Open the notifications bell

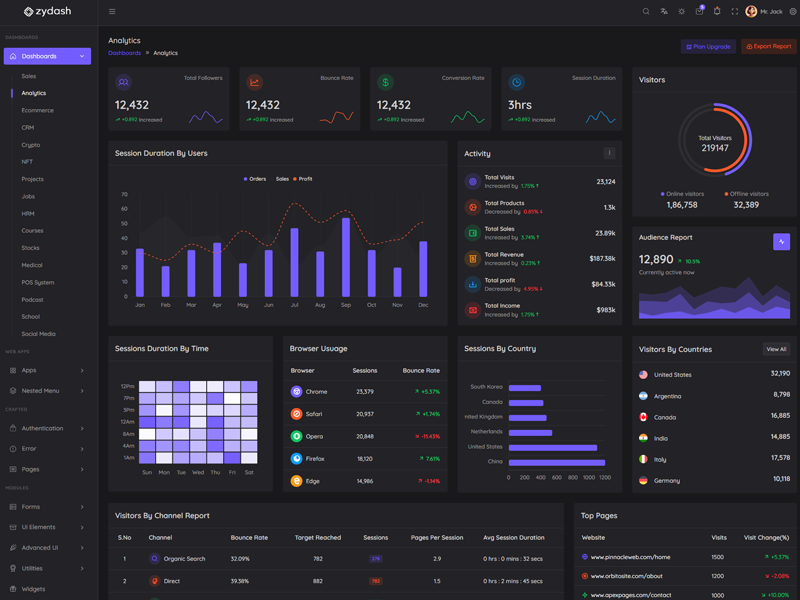click(x=717, y=12)
